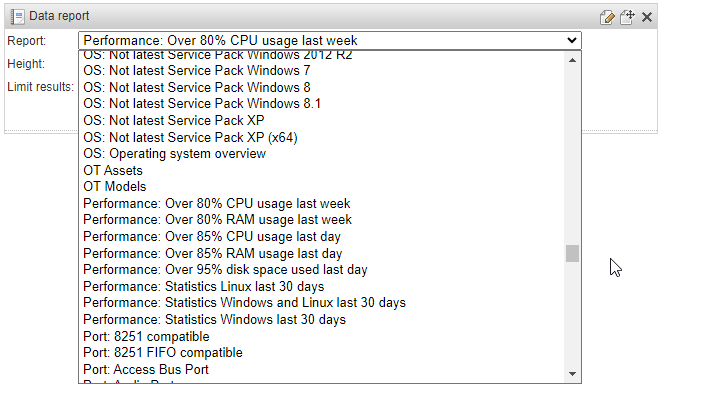Open the Report dropdown combo box
Screen dimensions: 719x419
point(330,40)
